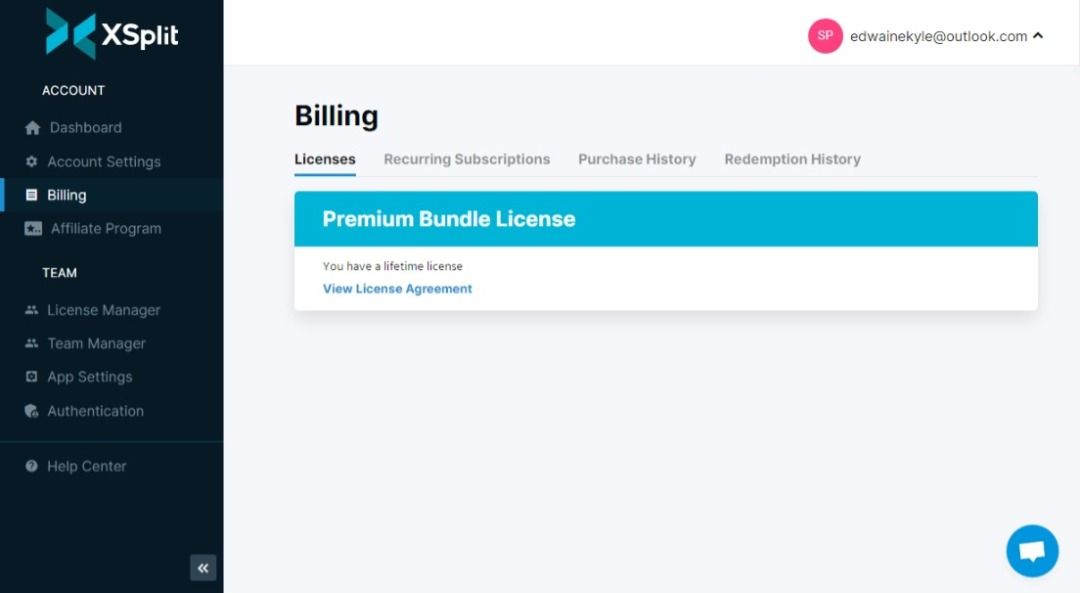1080x593 pixels.
Task: Click the Billing document icon in sidebar
Action: click(33, 194)
